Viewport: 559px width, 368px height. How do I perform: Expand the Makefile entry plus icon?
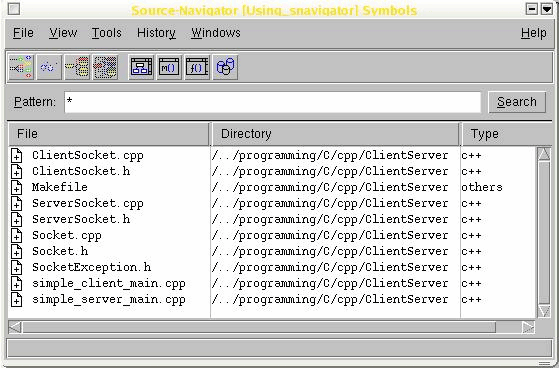(x=16, y=188)
